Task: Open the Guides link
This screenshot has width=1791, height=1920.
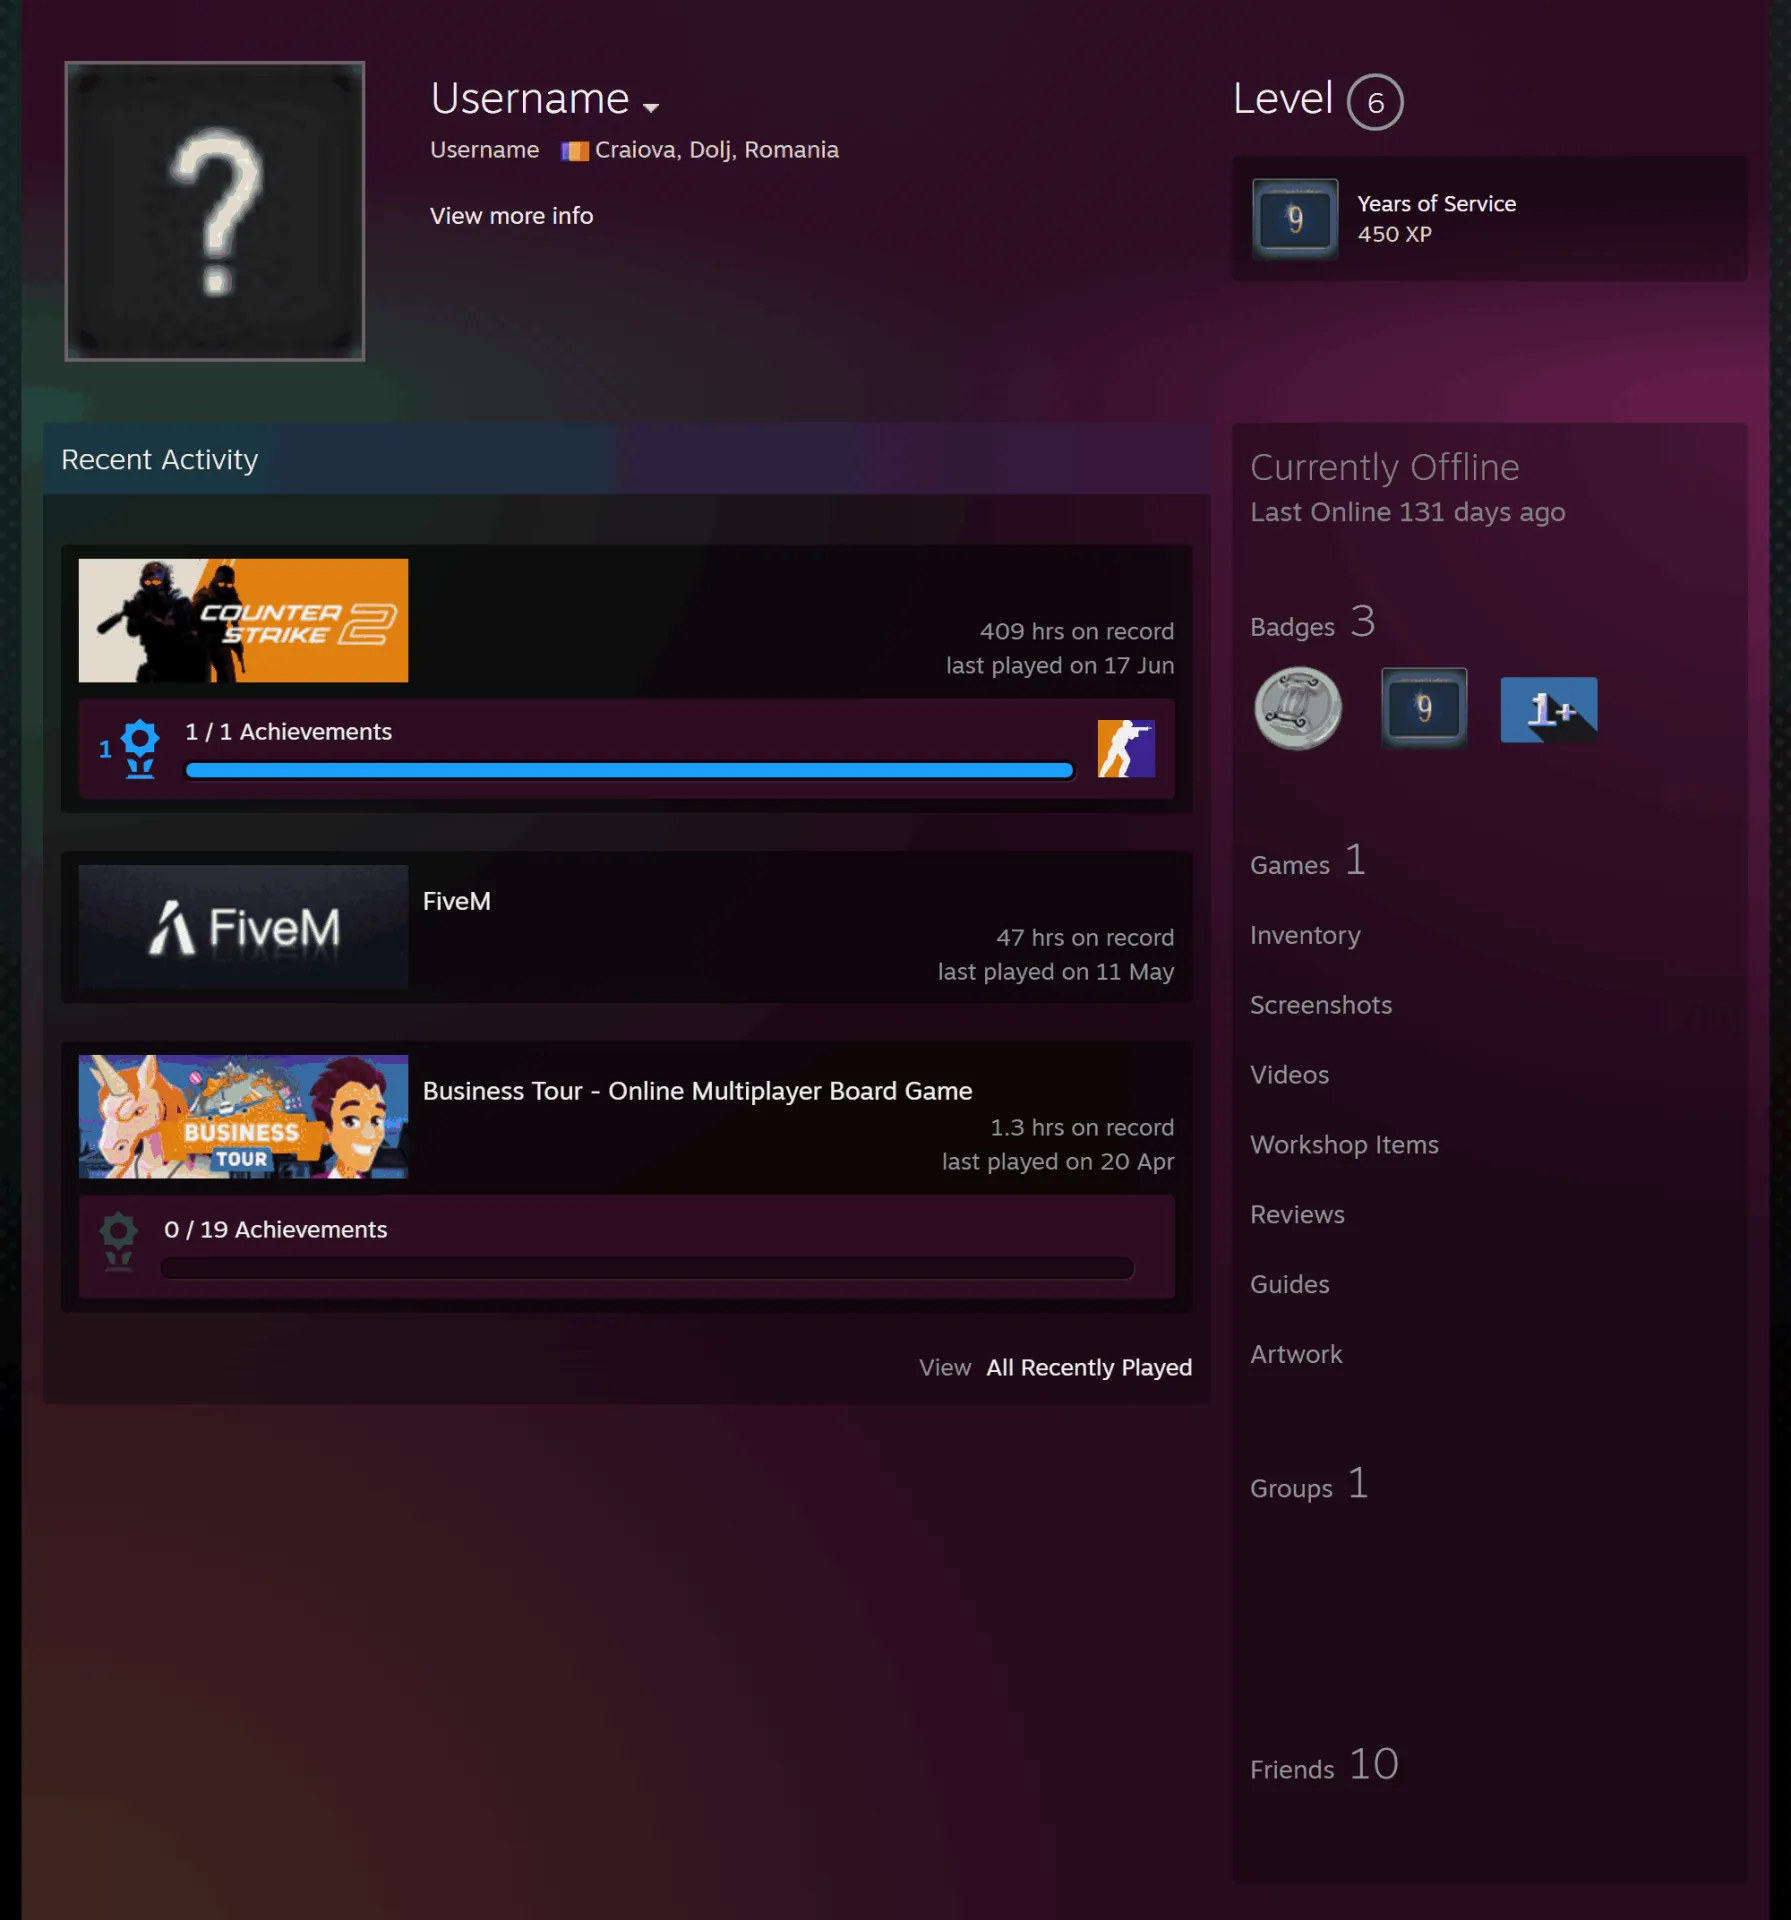Action: [x=1289, y=1284]
